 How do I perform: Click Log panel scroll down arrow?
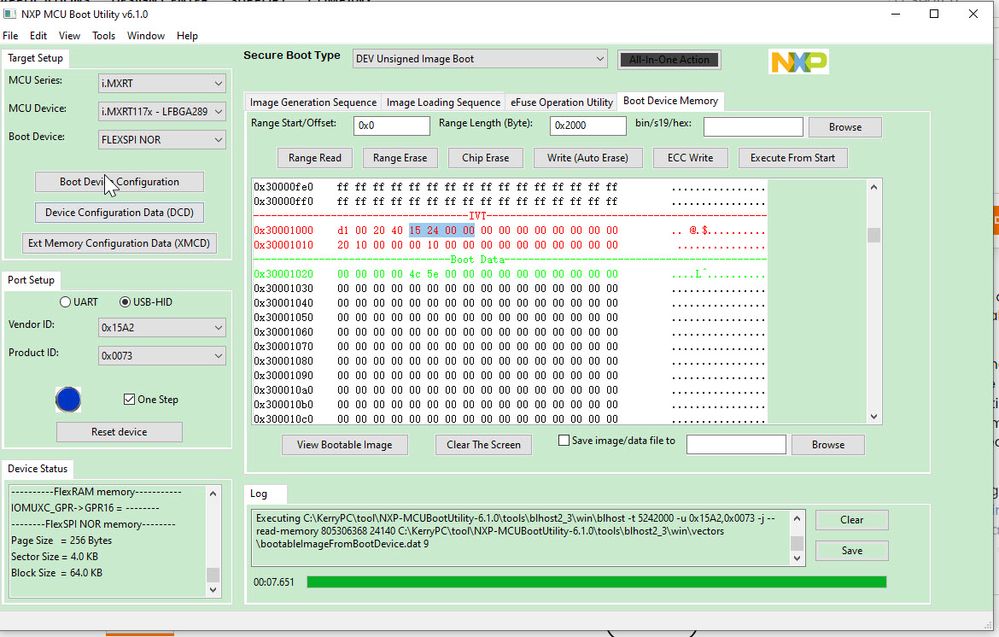tap(797, 559)
